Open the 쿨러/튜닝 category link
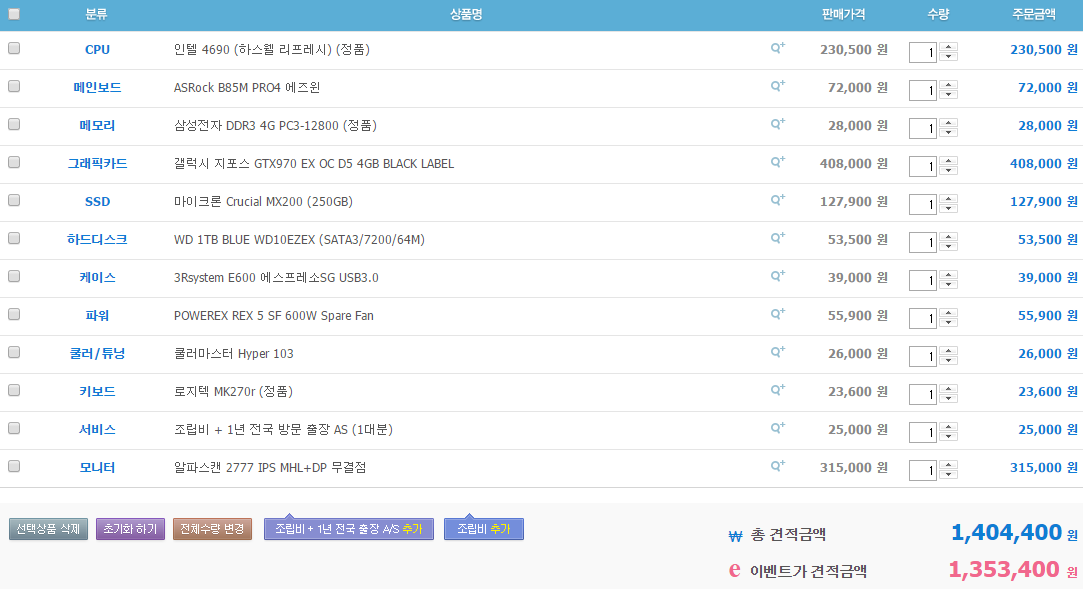The image size is (1083, 589). [x=97, y=354]
